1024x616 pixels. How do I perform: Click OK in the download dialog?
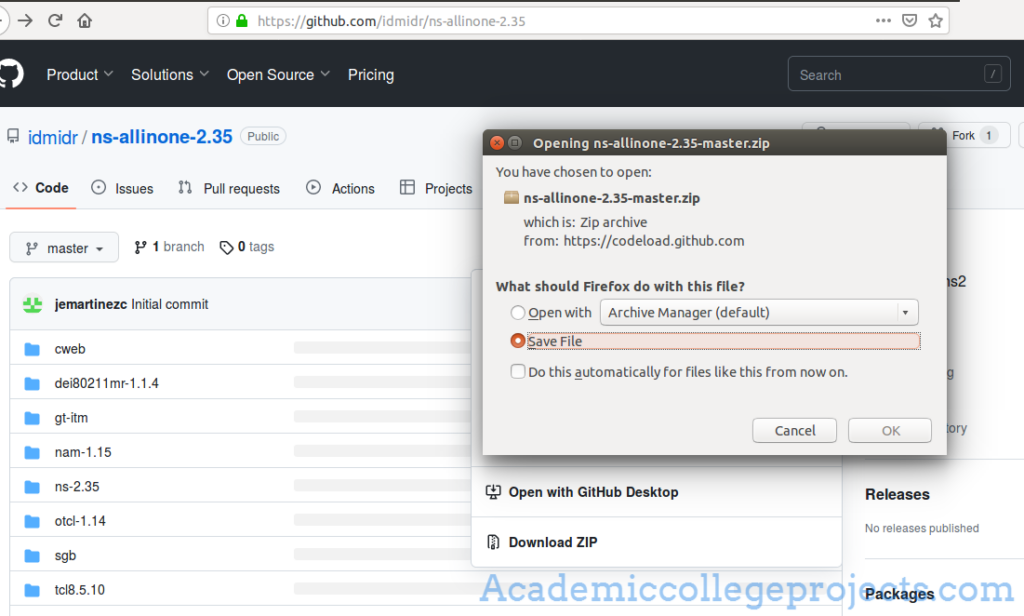[x=890, y=430]
